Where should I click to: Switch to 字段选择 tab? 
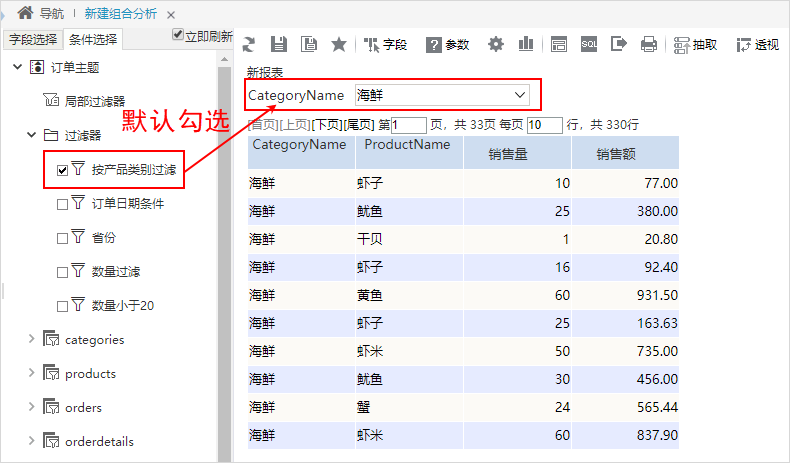tap(33, 39)
